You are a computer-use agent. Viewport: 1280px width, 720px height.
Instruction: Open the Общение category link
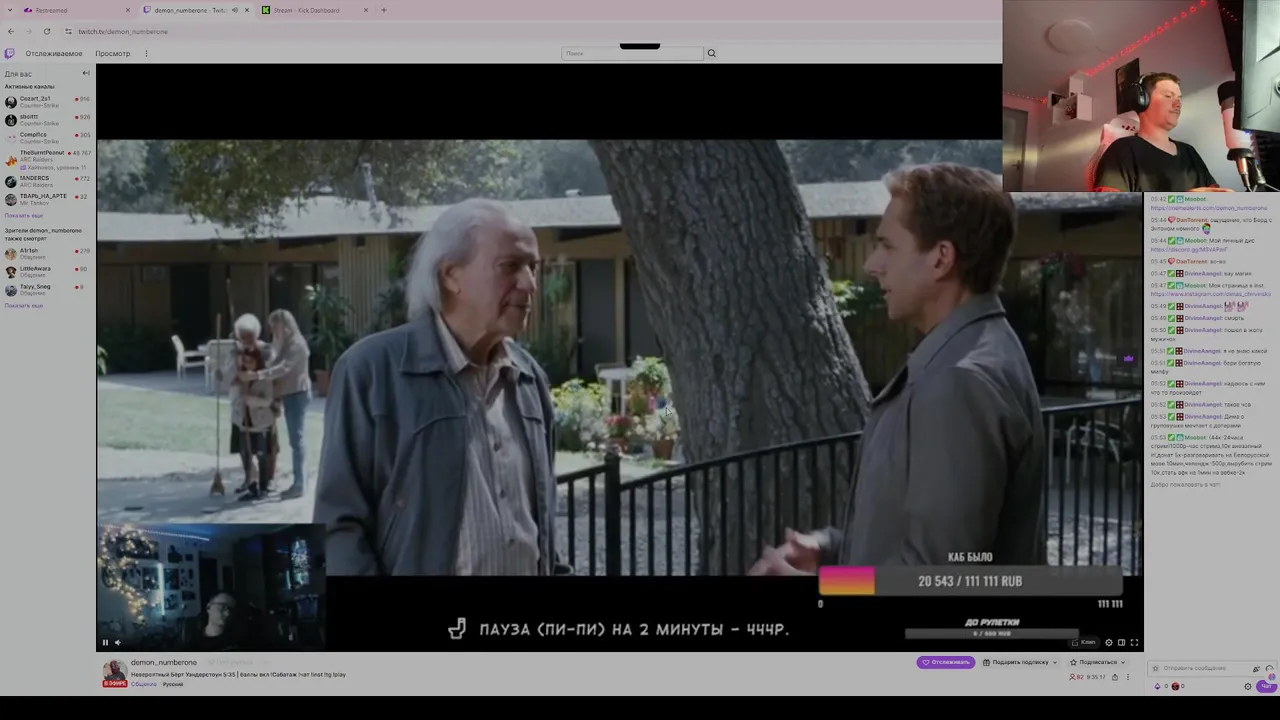(143, 684)
